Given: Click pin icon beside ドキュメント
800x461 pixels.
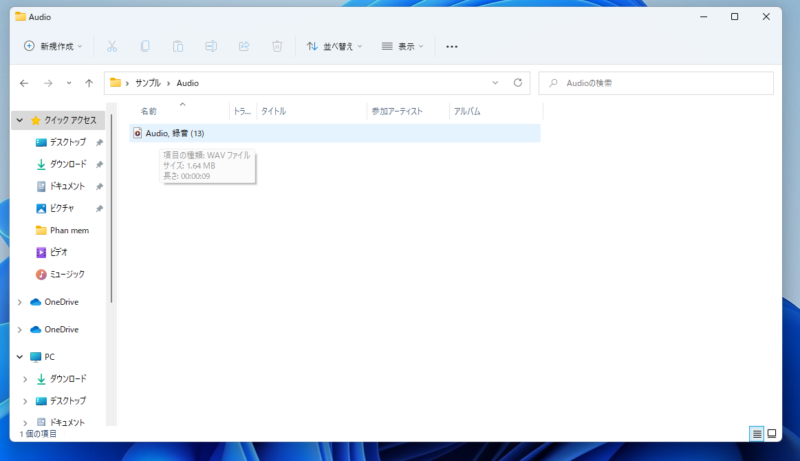Looking at the screenshot, I should (99, 186).
